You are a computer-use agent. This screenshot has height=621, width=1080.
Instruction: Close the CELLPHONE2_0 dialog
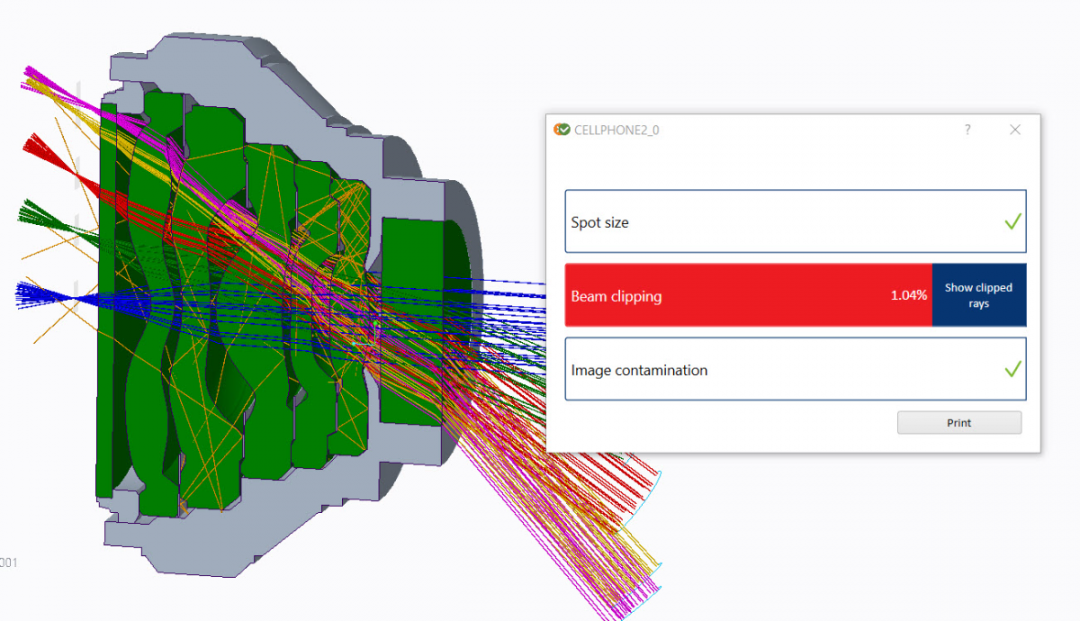[x=1015, y=130]
